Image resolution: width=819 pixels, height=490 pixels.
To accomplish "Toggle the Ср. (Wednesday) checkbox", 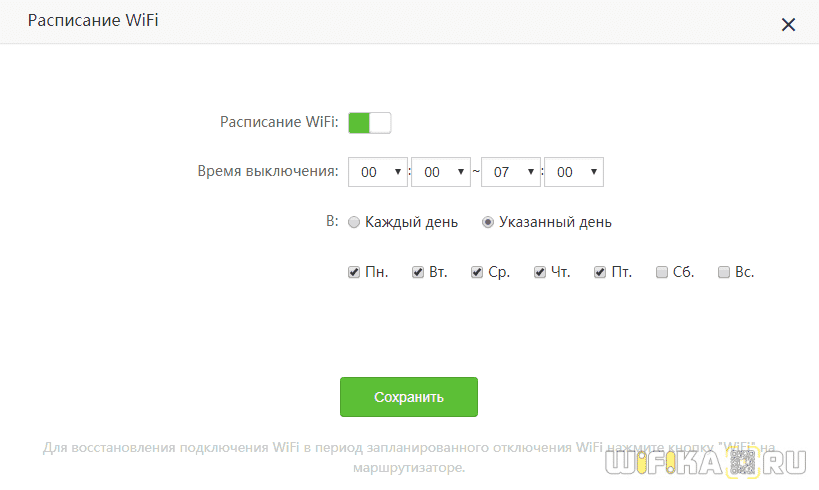I will tap(477, 272).
